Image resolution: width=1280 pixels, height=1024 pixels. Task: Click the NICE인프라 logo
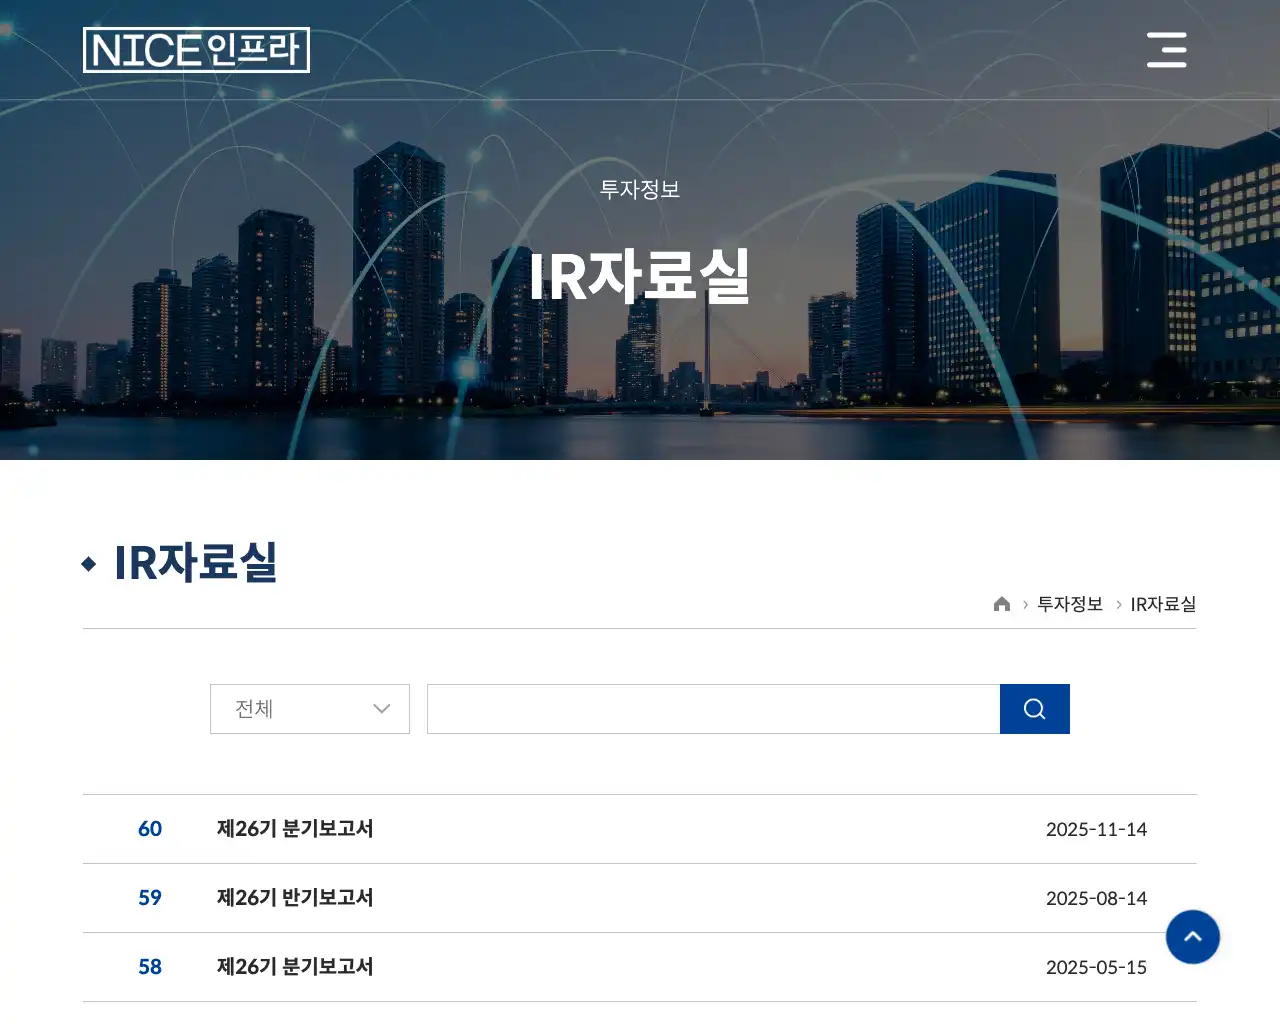pyautogui.click(x=196, y=50)
